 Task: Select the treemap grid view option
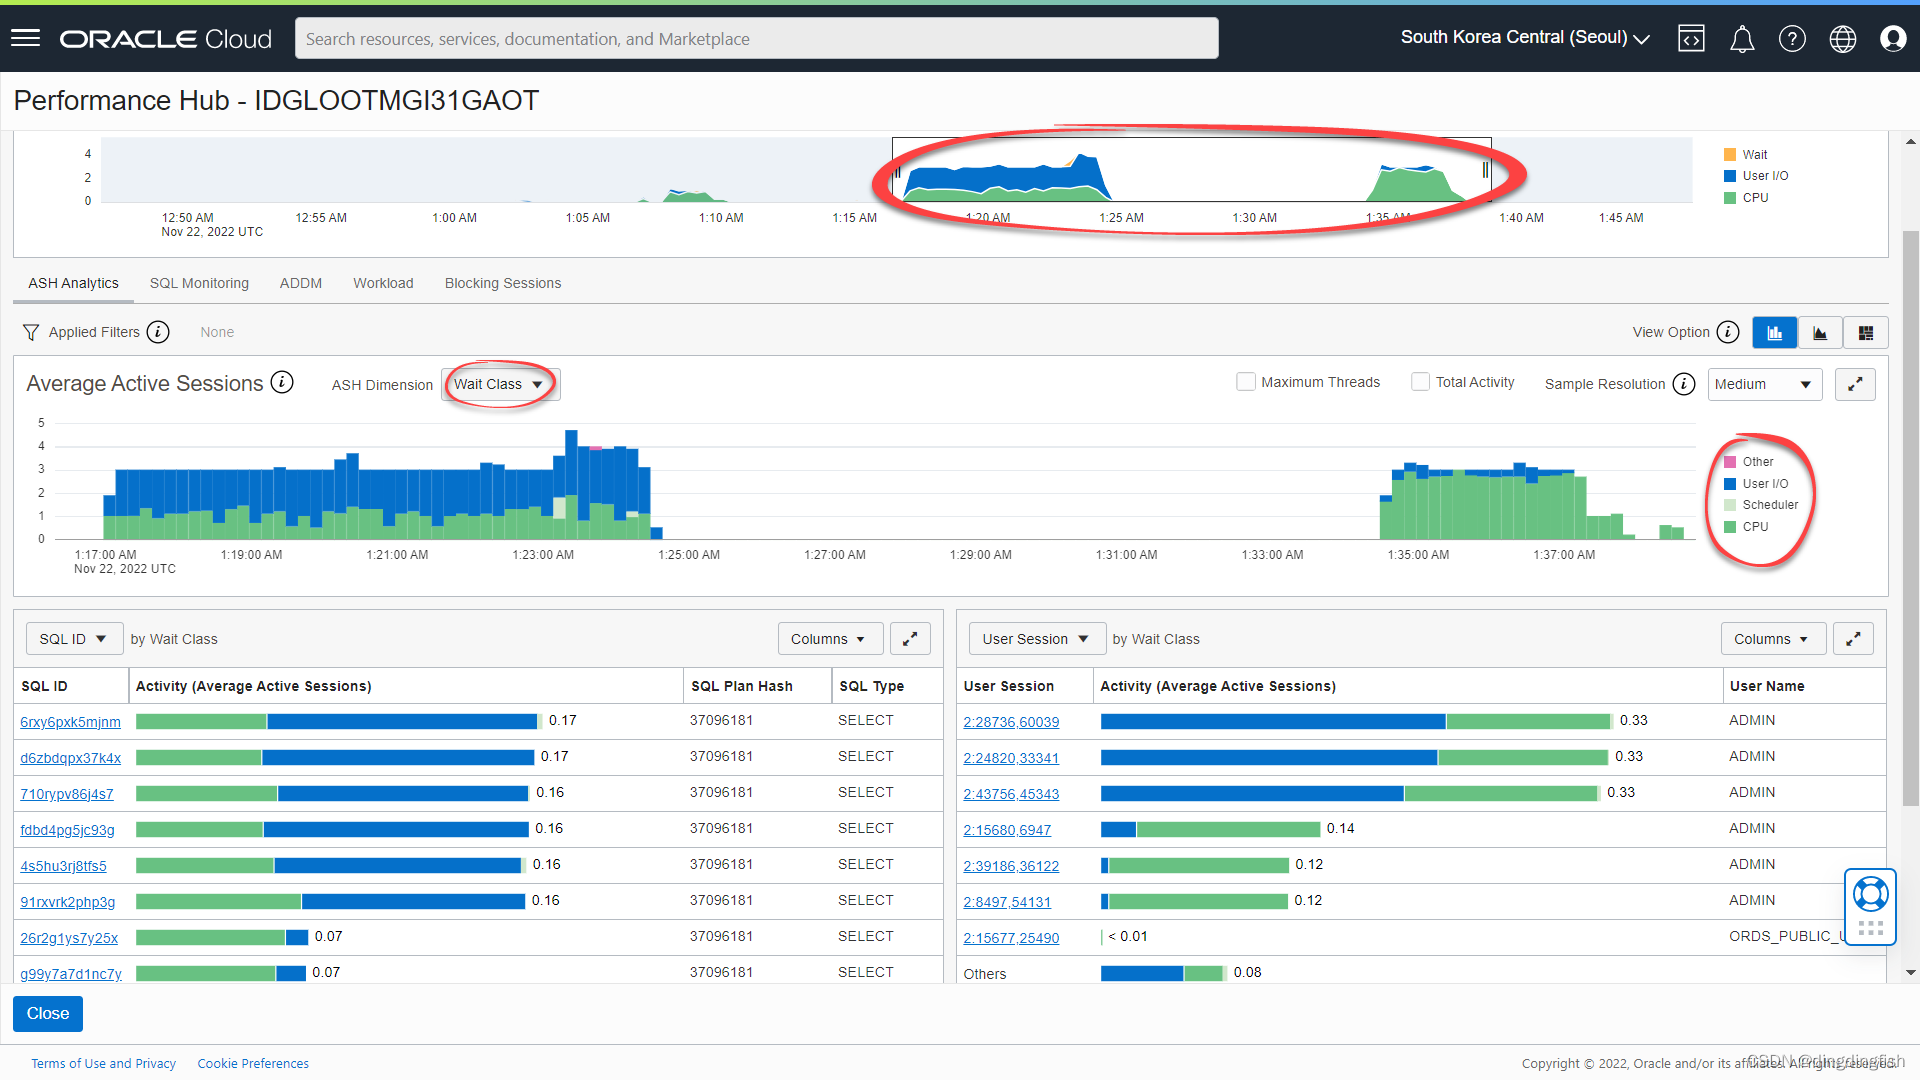(x=1865, y=333)
